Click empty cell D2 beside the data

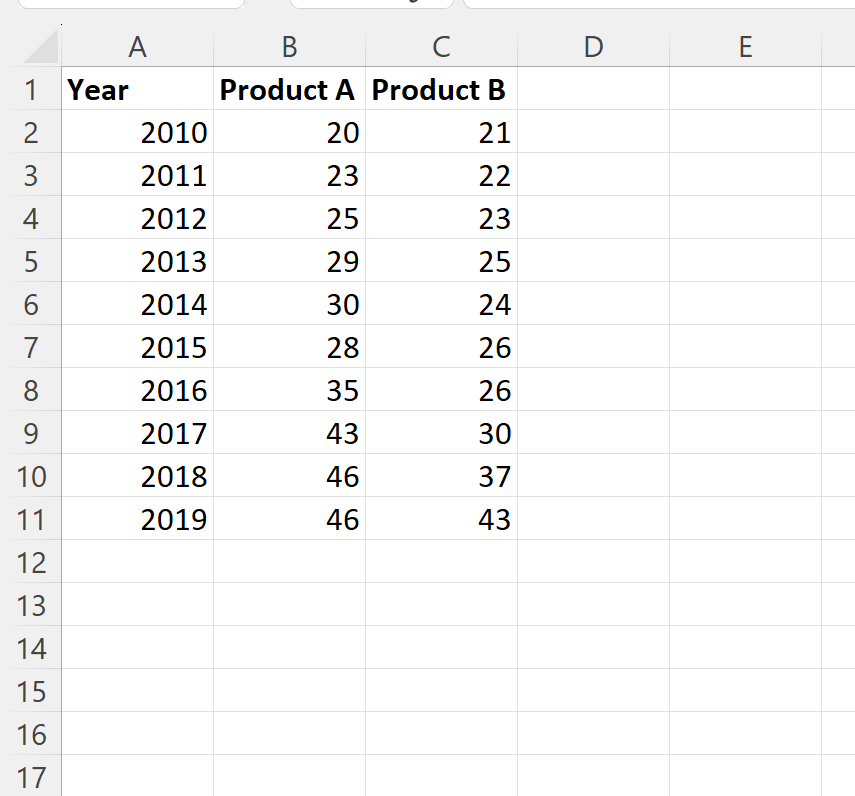click(x=593, y=132)
